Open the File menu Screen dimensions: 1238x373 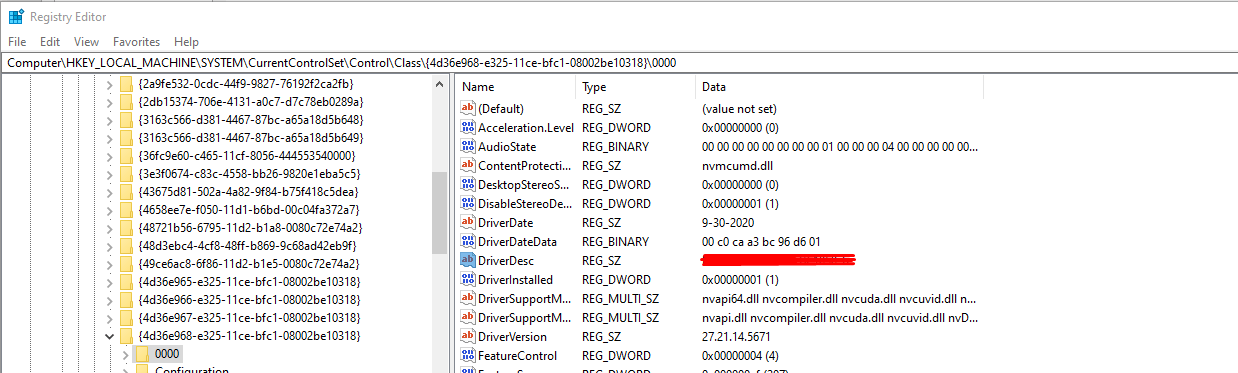pos(17,42)
